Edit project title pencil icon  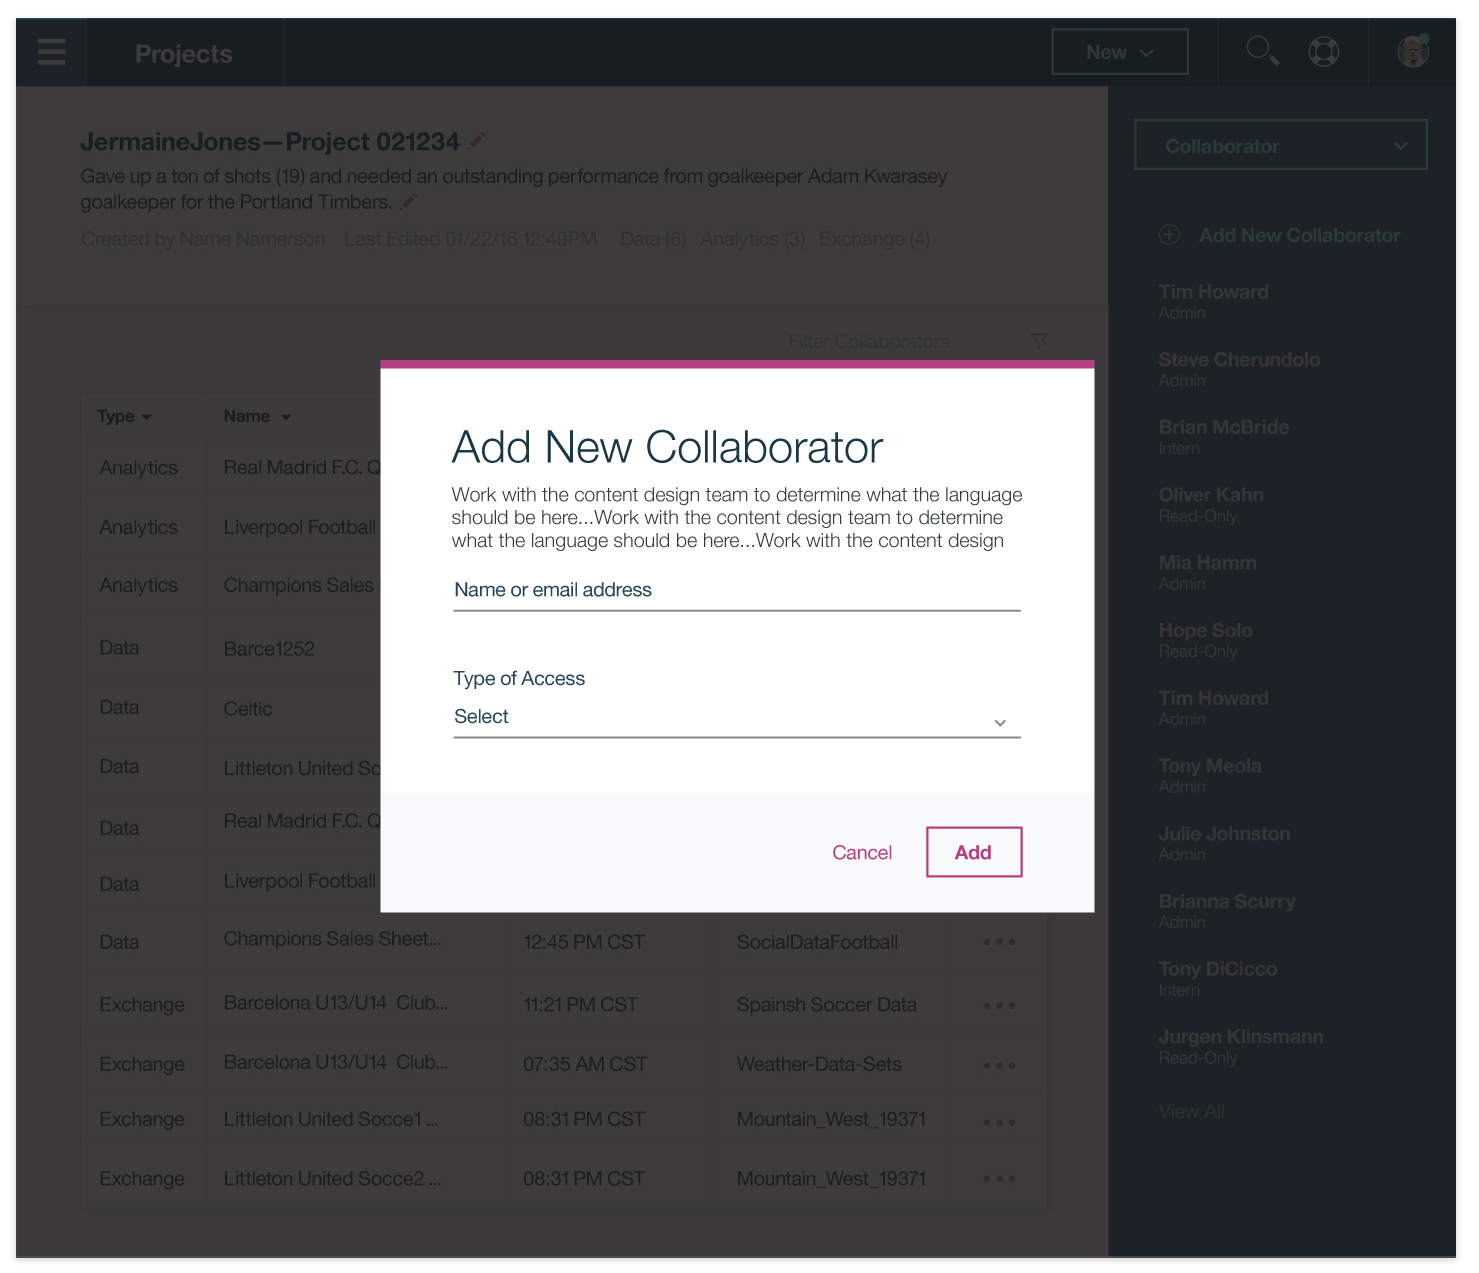click(478, 140)
